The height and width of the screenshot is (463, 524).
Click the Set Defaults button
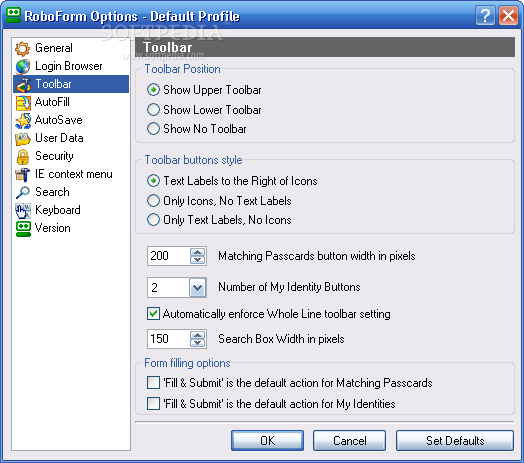point(455,441)
